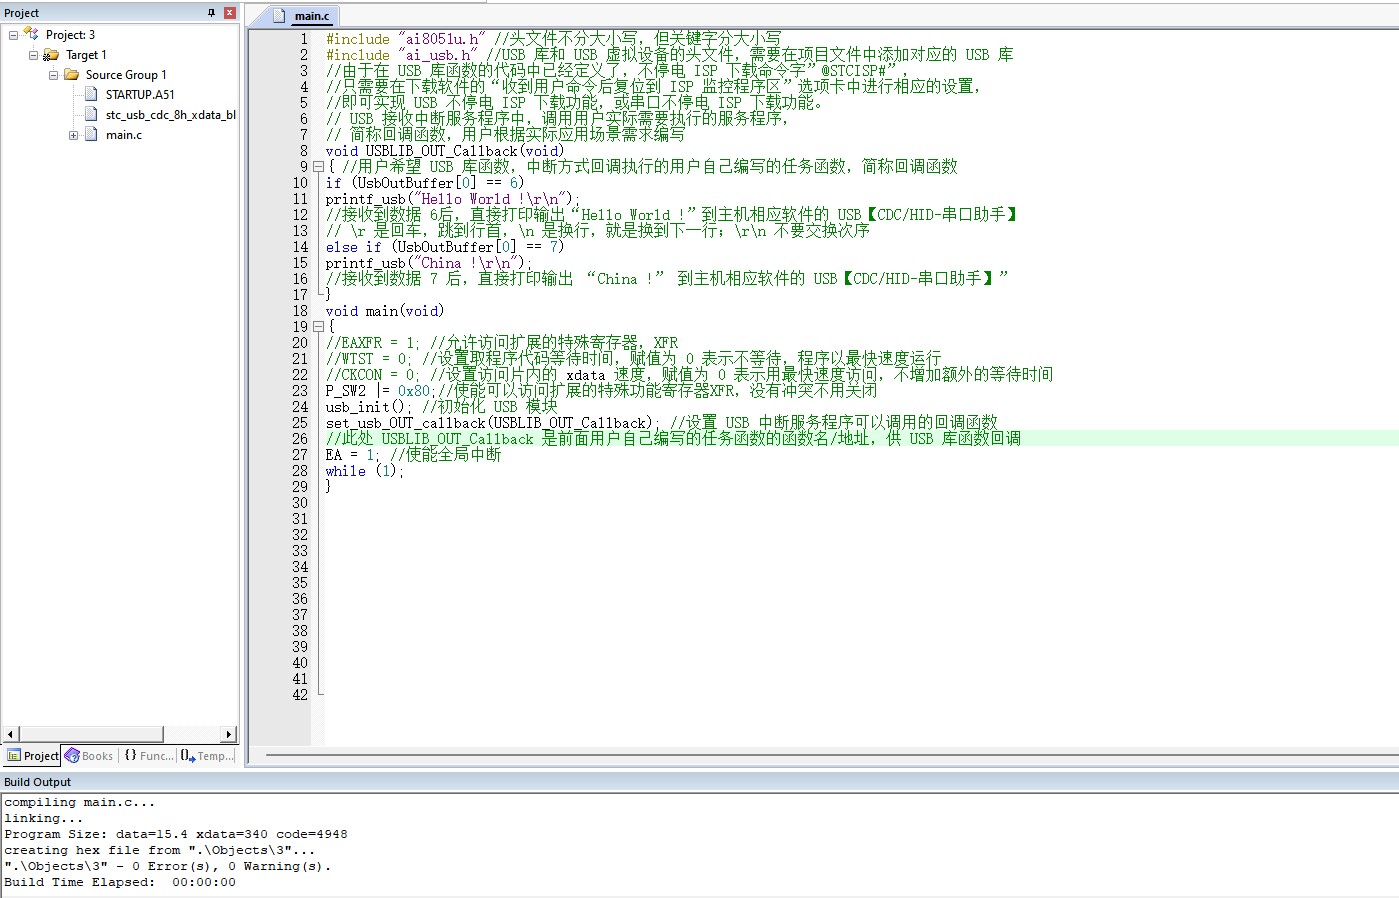1399x898 pixels.
Task: Click the #include "ai_usb.h" line
Action: click(x=669, y=55)
